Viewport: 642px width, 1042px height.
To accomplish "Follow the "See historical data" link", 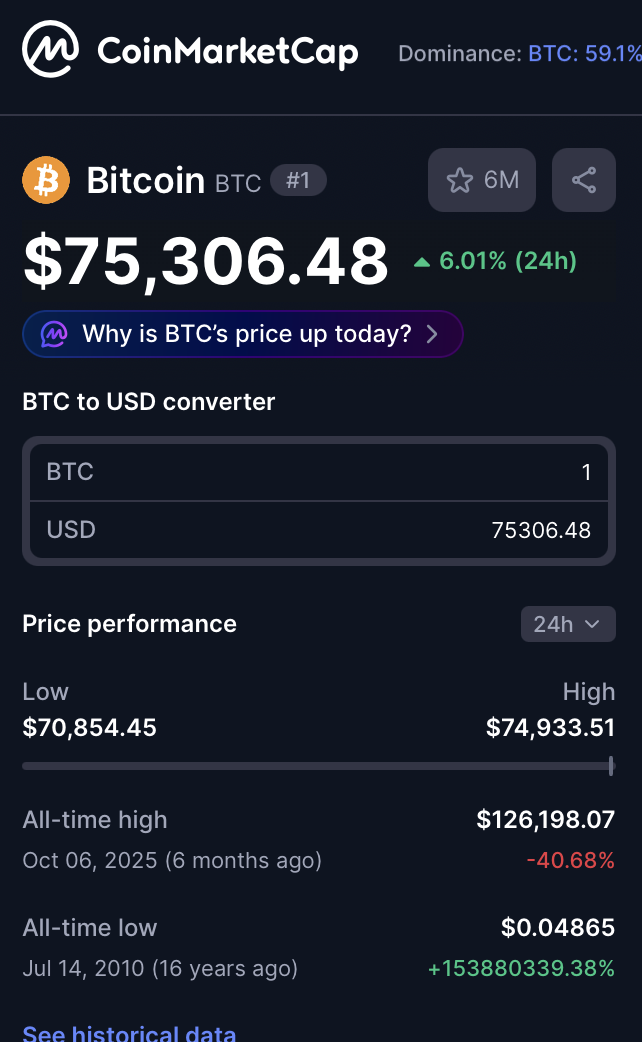I will 129,1033.
